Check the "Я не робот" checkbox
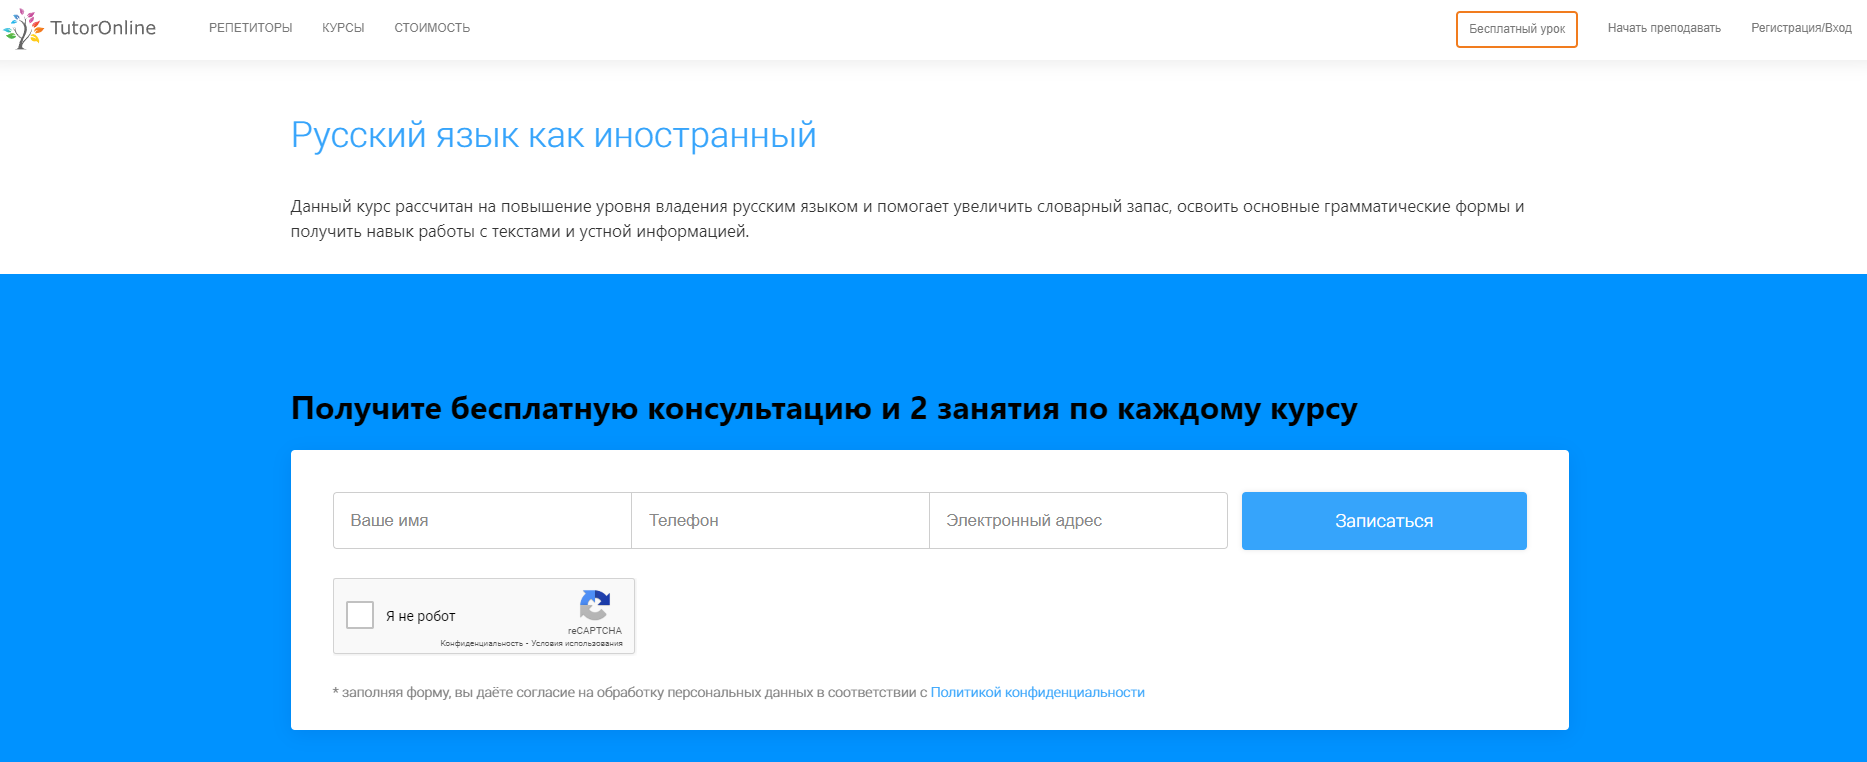 360,615
